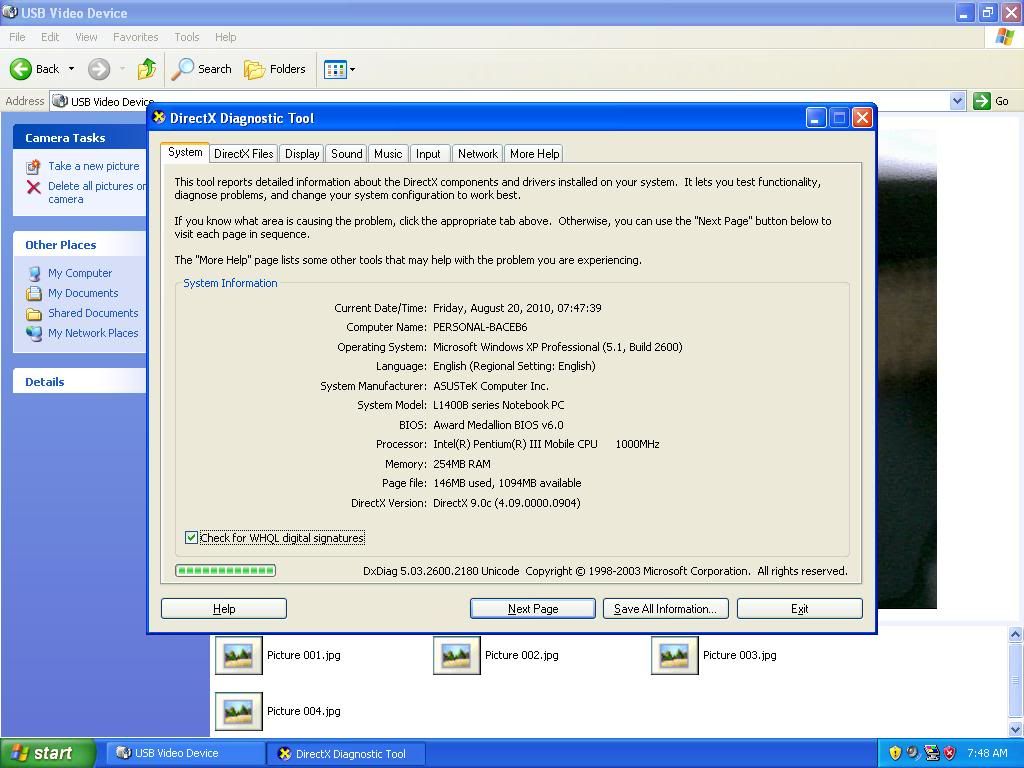
Task: Open the My Network Places link
Action: coord(93,333)
